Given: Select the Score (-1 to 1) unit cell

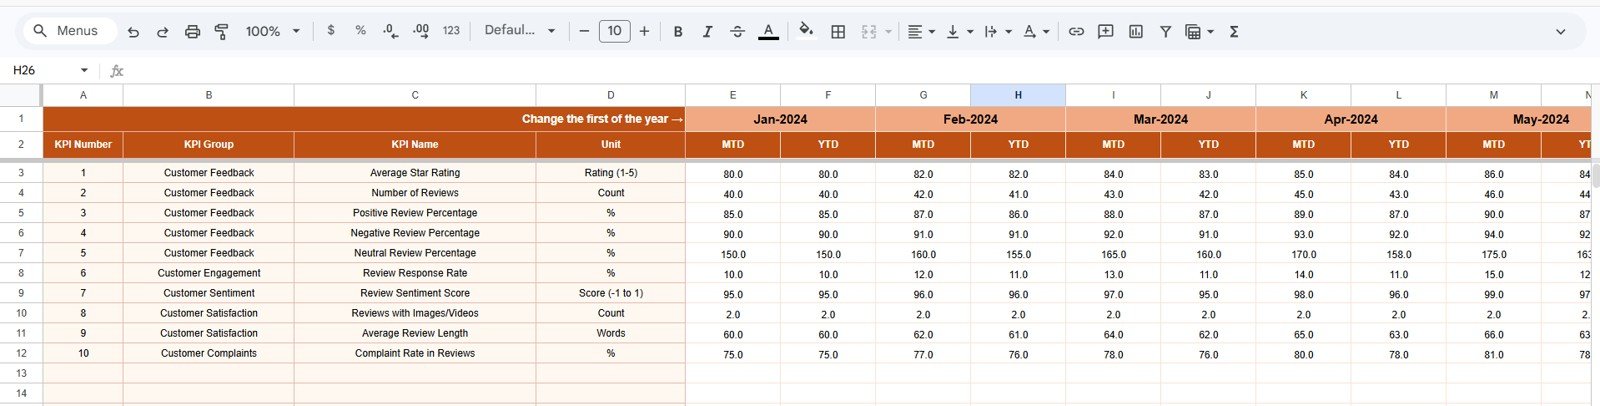Looking at the screenshot, I should pyautogui.click(x=611, y=293).
